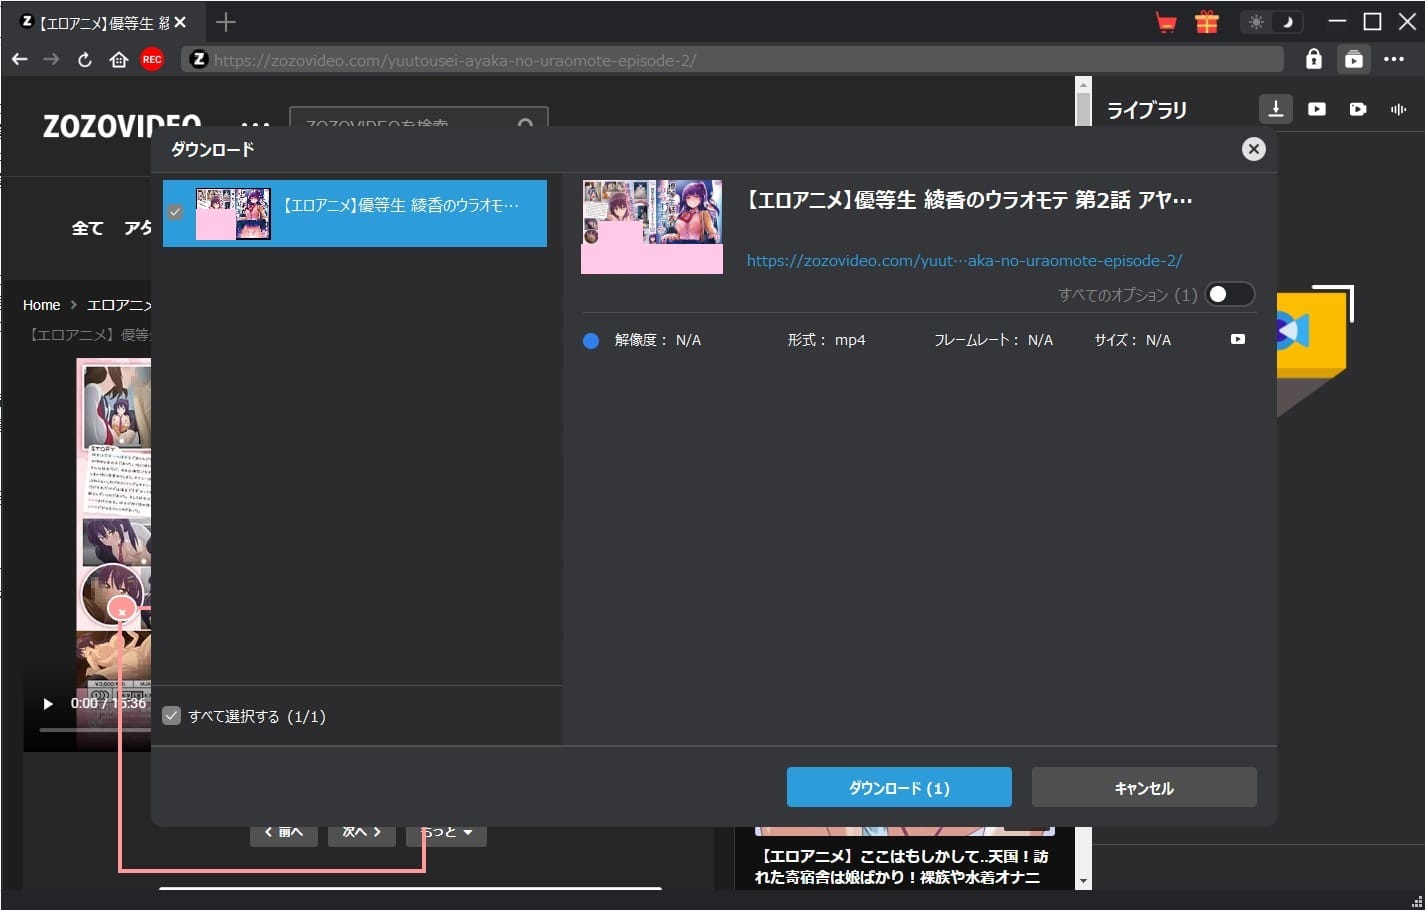
Task: Go back using the browser back arrow
Action: 19,60
